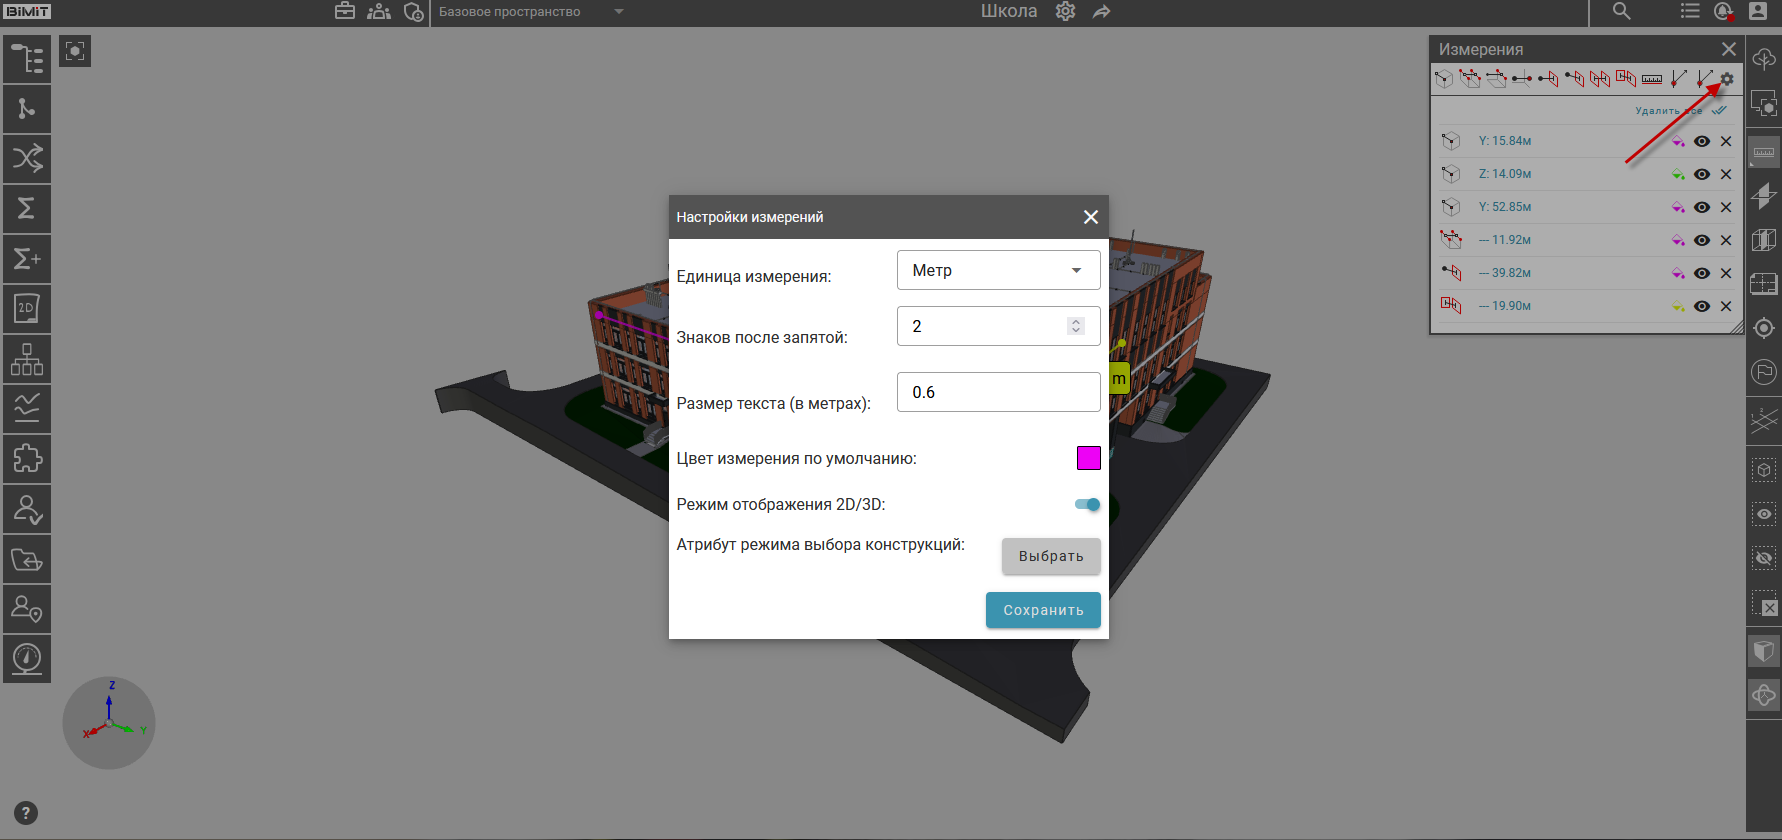Hide the Y: 15.84м measurement via eye icon
1782x840 pixels.
tap(1702, 141)
